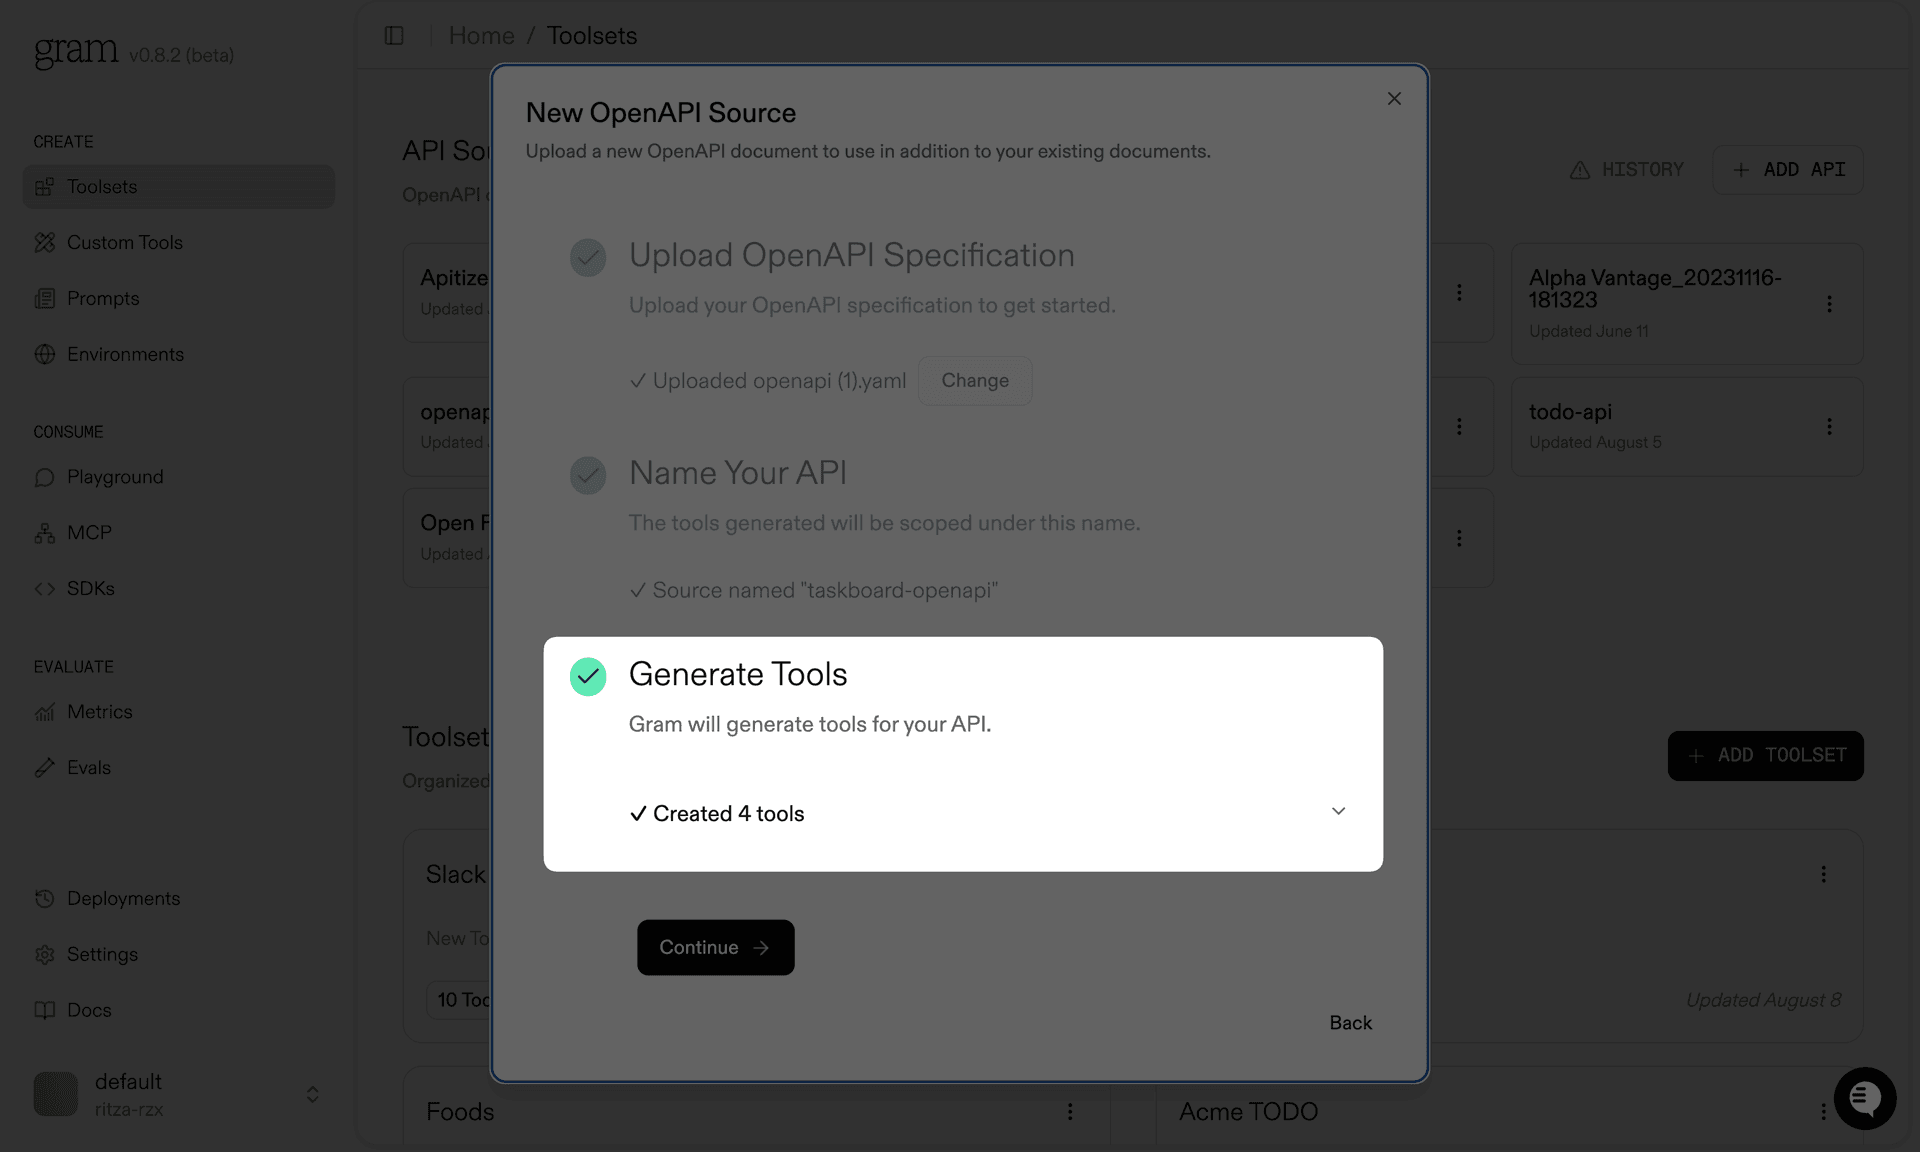Click the Continue button
The height and width of the screenshot is (1152, 1920).
point(714,947)
